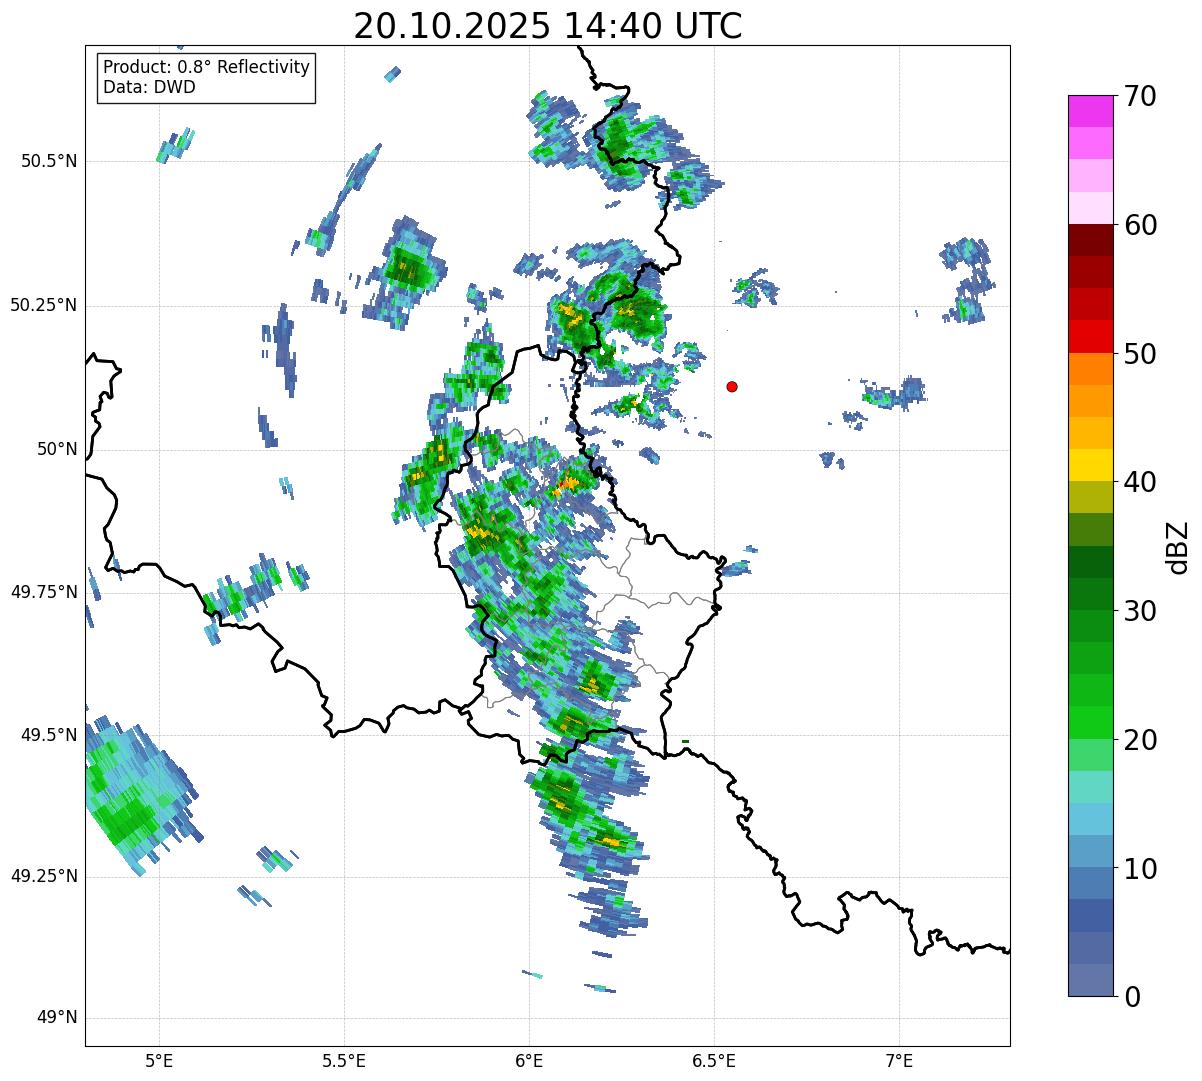Click the 6.5°E longitude label
This screenshot has height=1081, width=1202.
tap(714, 1060)
